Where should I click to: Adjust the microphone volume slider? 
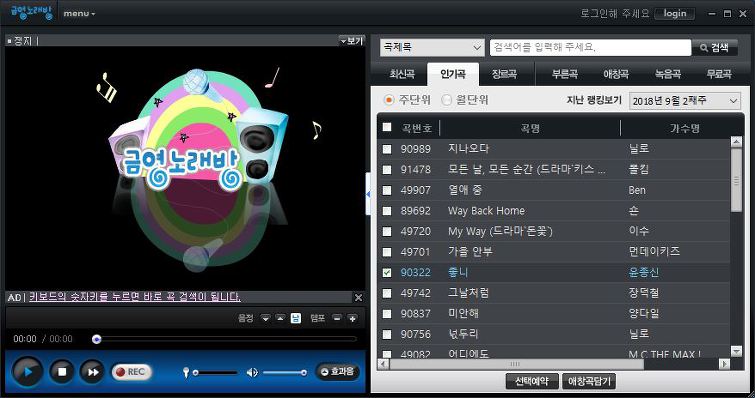[x=215, y=372]
